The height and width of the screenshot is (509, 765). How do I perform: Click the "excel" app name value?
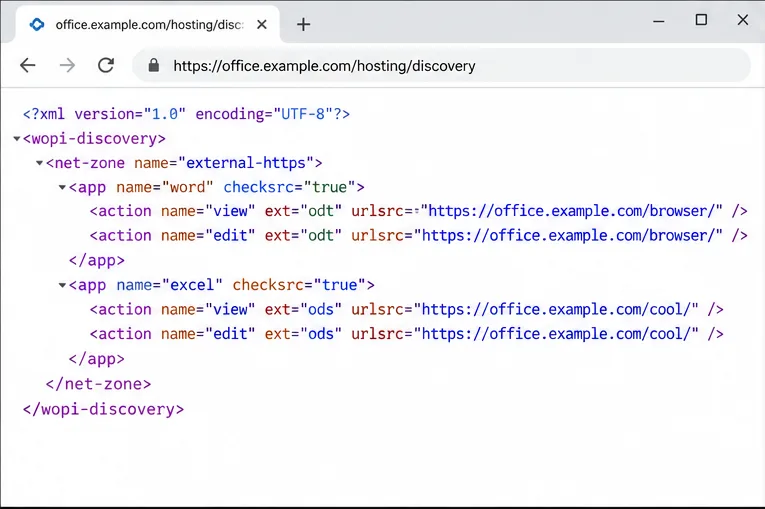[x=192, y=285]
